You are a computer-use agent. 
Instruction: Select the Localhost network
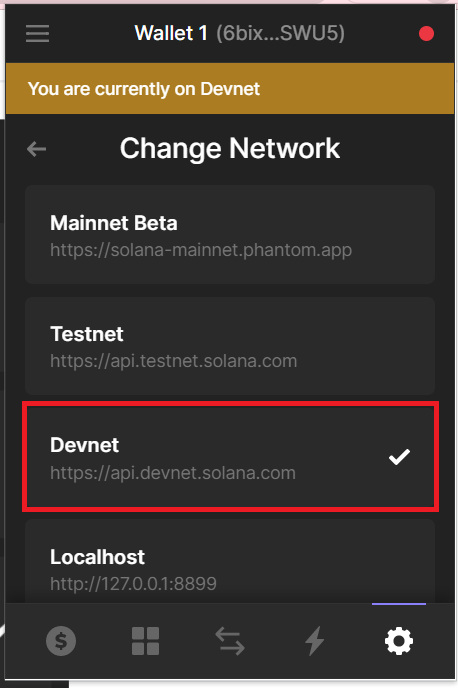(230, 562)
